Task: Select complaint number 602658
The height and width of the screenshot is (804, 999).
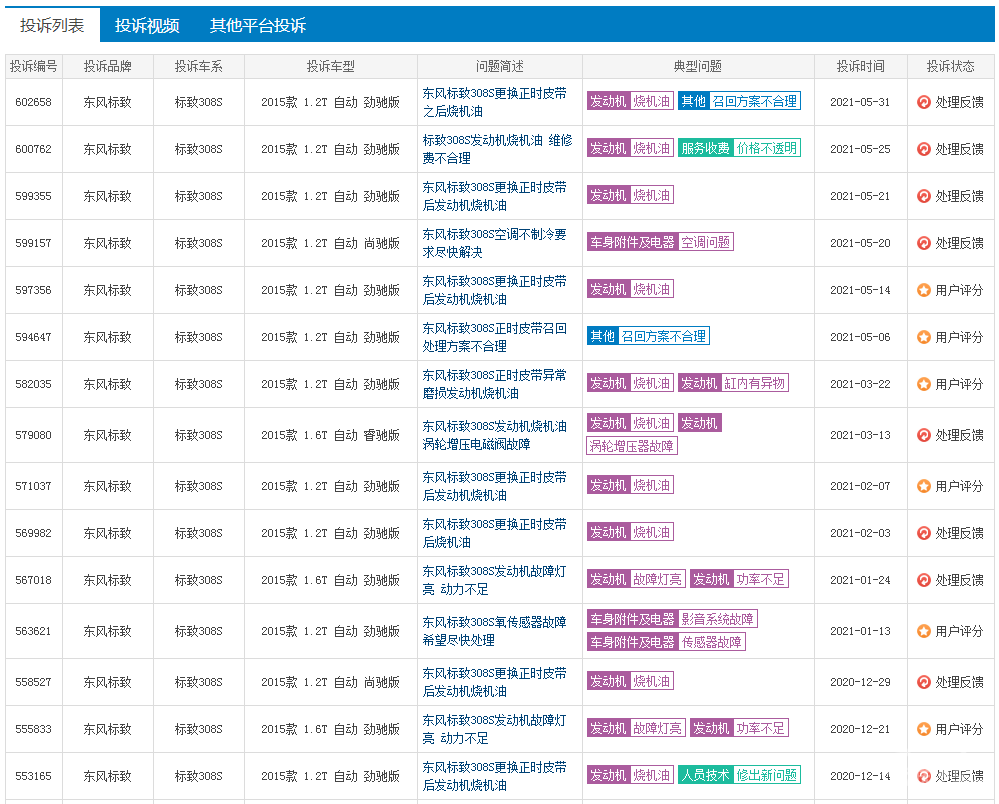Action: pos(34,102)
